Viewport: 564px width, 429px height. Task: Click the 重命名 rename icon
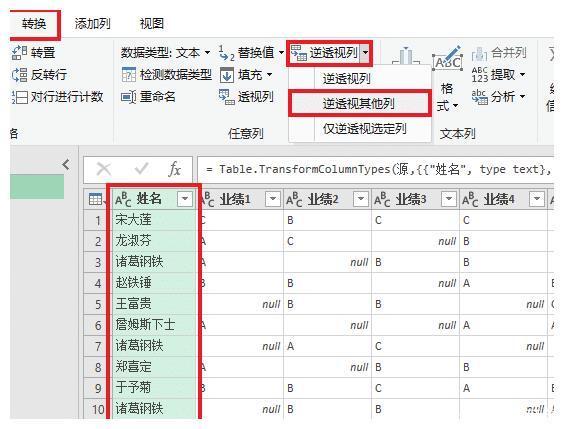(x=129, y=97)
